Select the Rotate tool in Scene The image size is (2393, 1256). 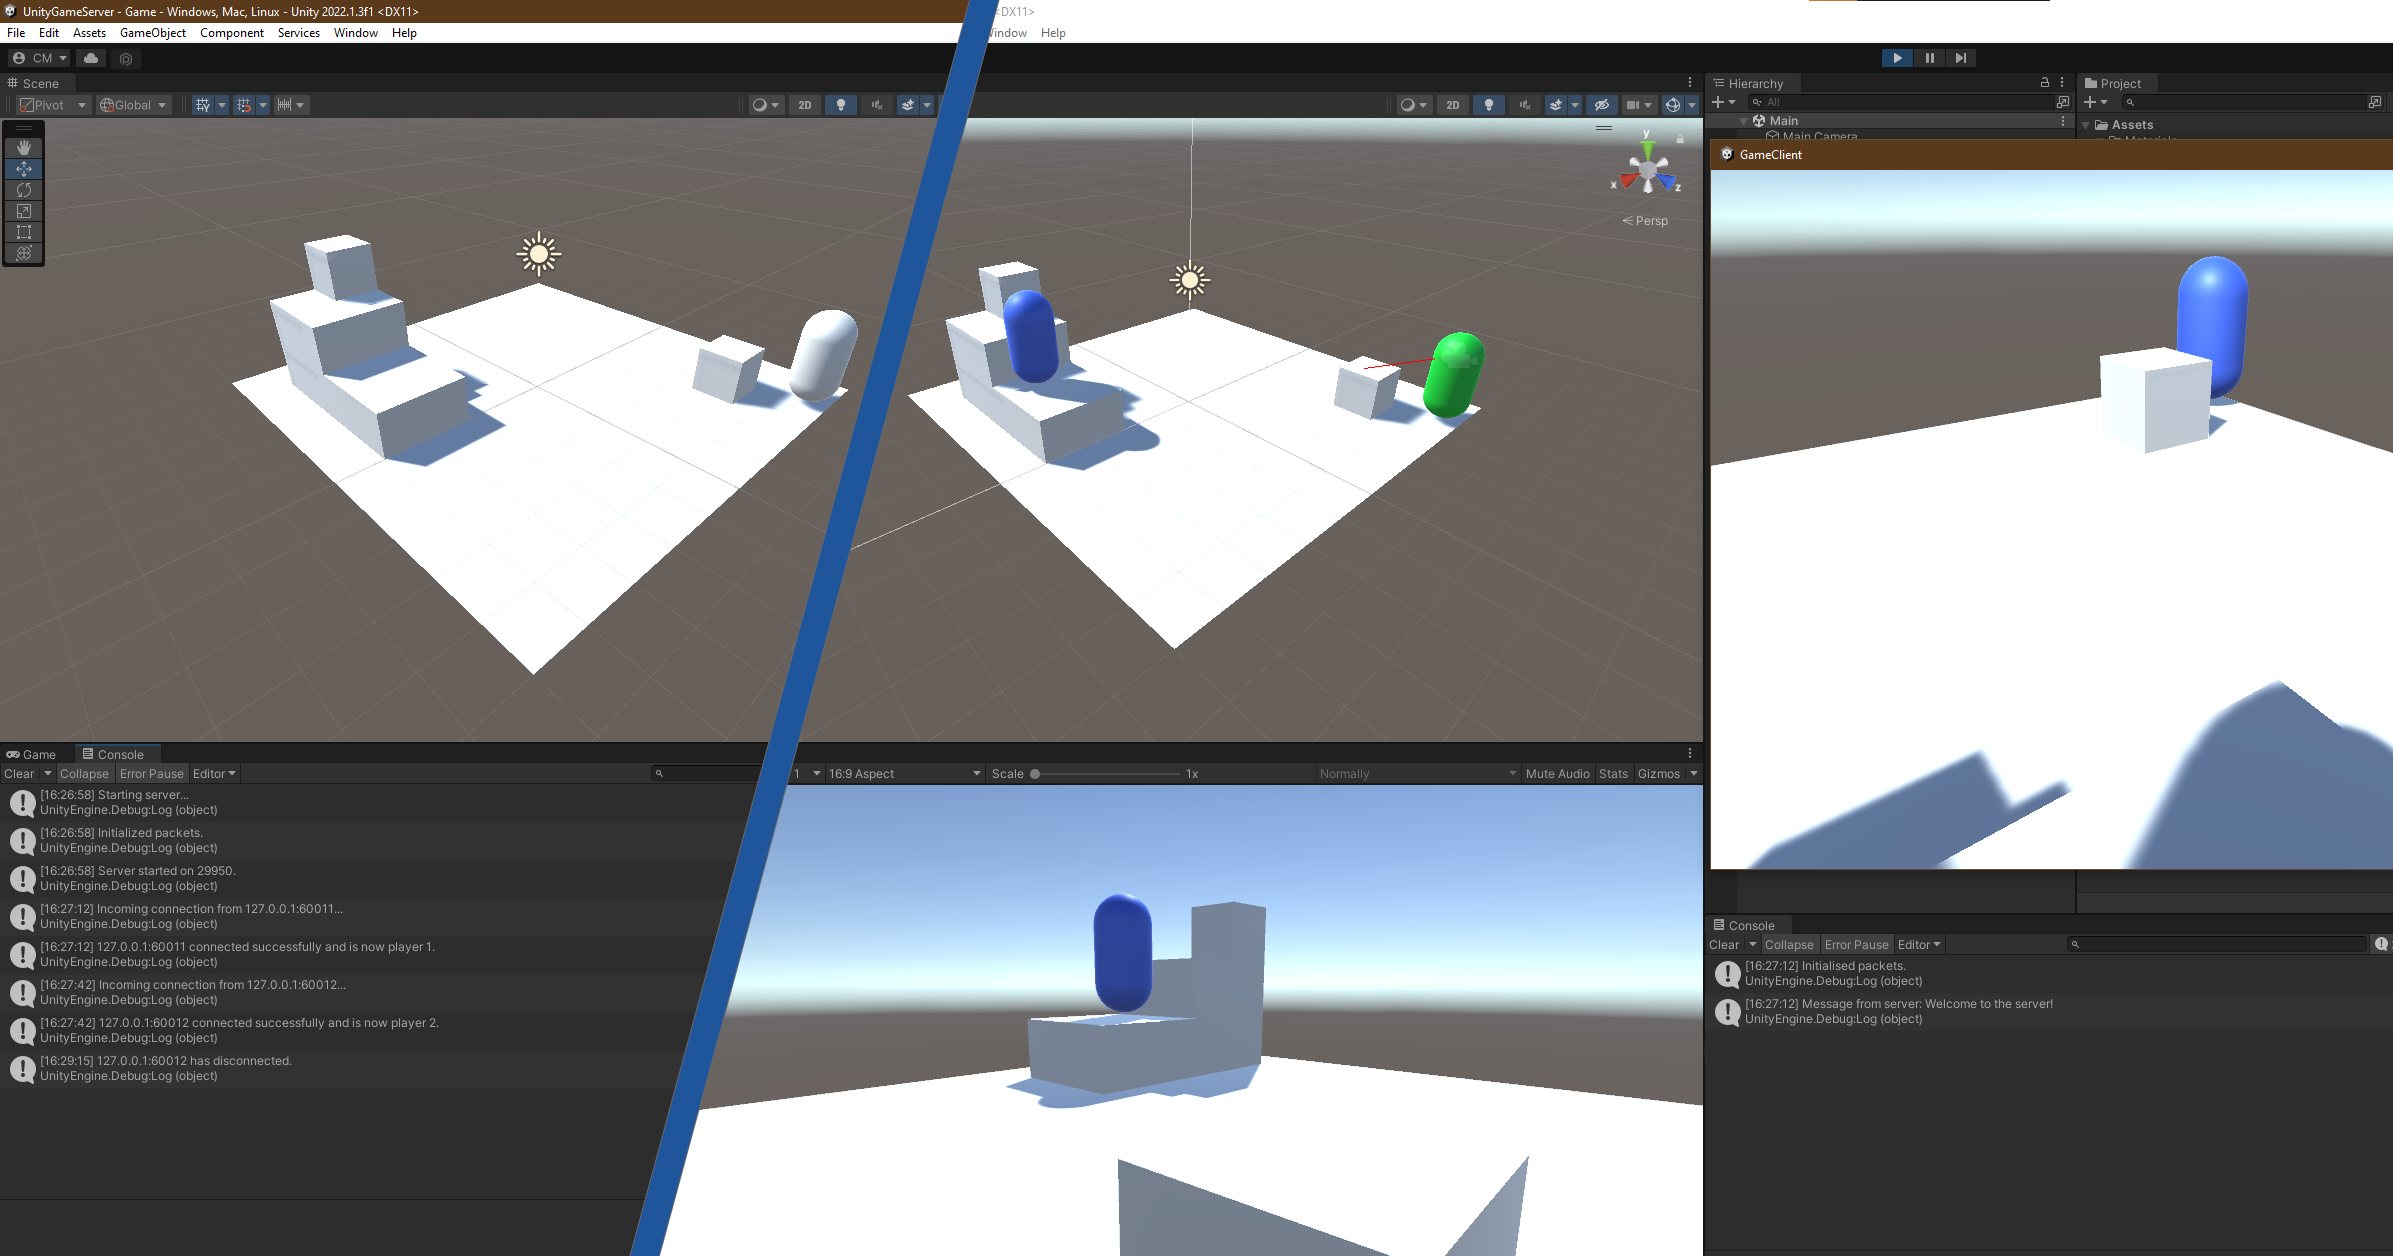tap(24, 189)
